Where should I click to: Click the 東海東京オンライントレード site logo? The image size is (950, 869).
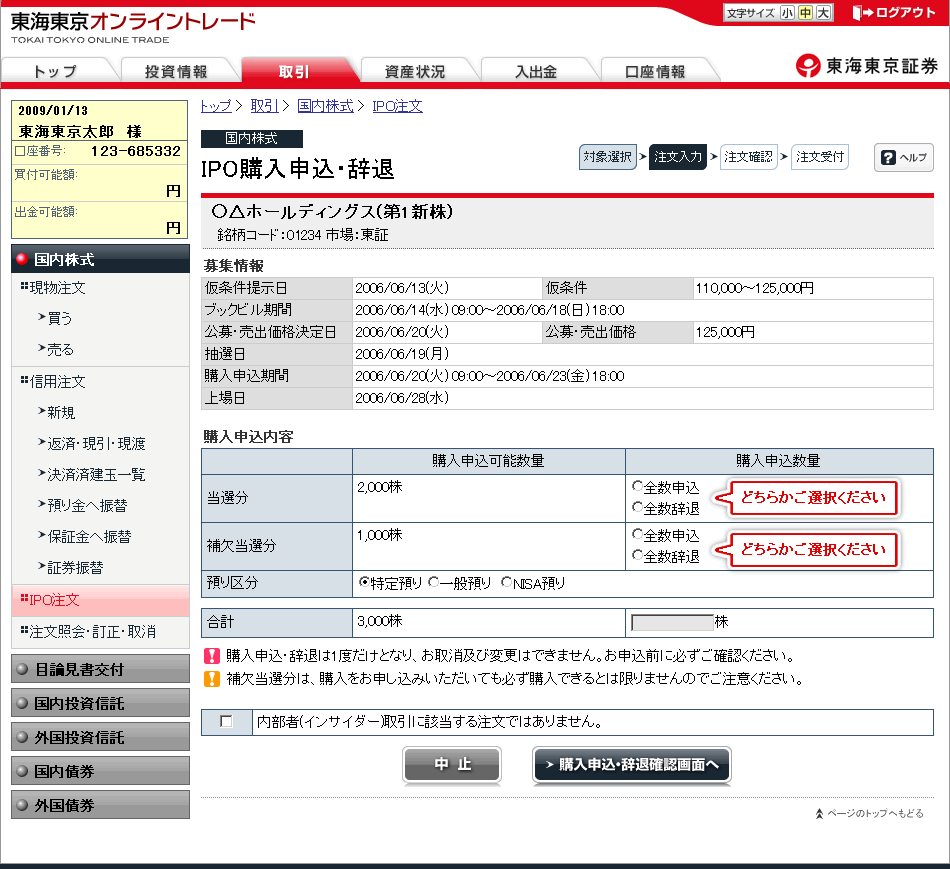[133, 27]
